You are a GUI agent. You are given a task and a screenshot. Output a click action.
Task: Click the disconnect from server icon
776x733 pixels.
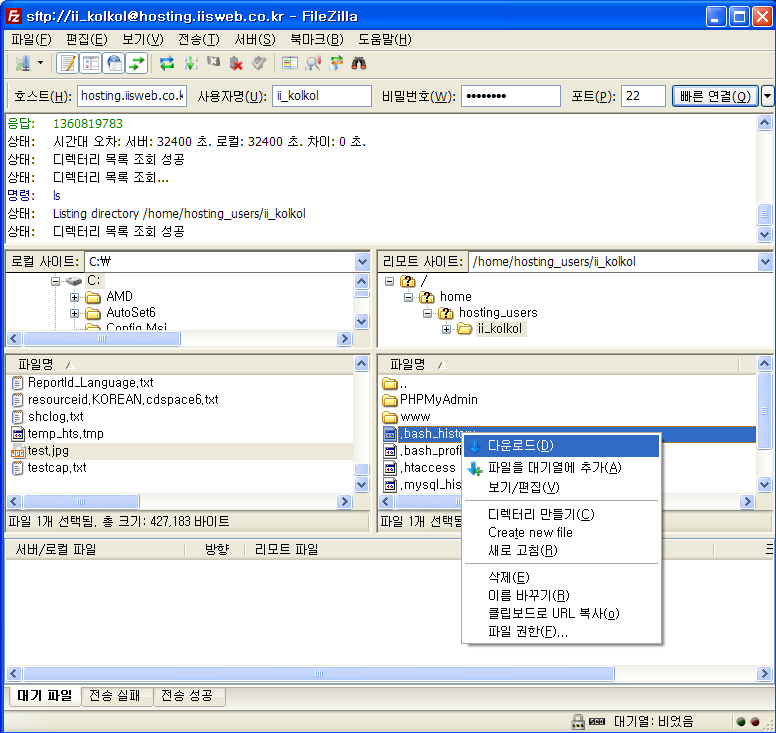(x=236, y=63)
